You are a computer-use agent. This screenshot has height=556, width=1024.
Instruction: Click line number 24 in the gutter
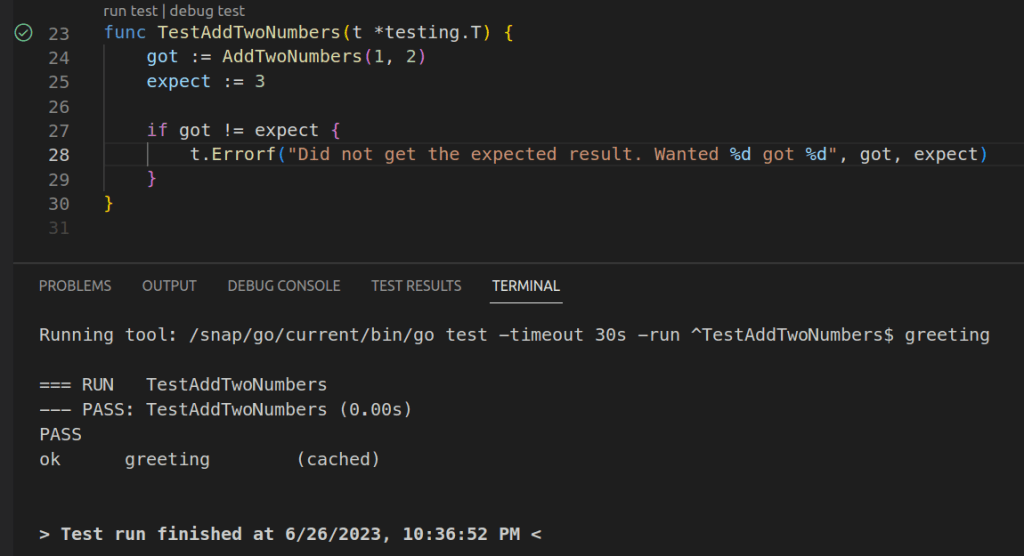(58, 57)
